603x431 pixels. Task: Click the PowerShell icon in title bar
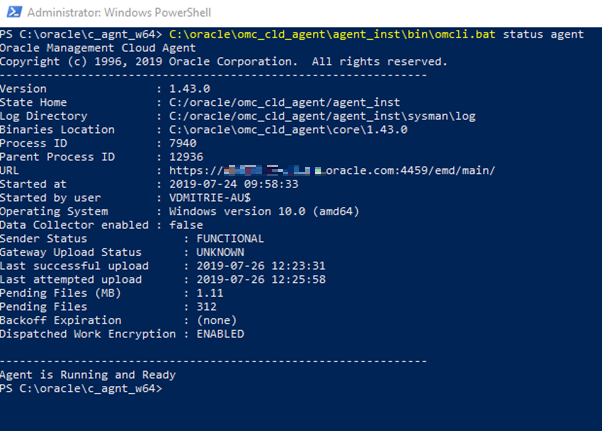(12, 12)
